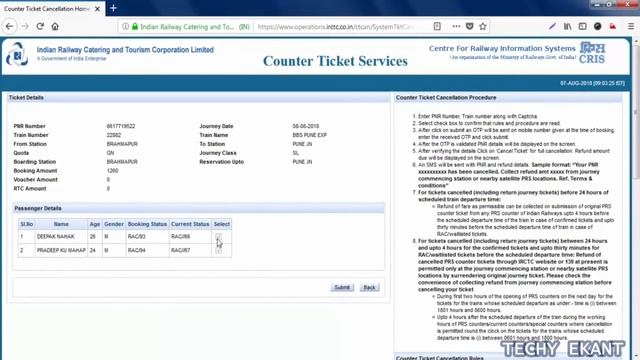Click the Booking Amount value 1260
640x360 pixels.
pyautogui.click(x=112, y=171)
